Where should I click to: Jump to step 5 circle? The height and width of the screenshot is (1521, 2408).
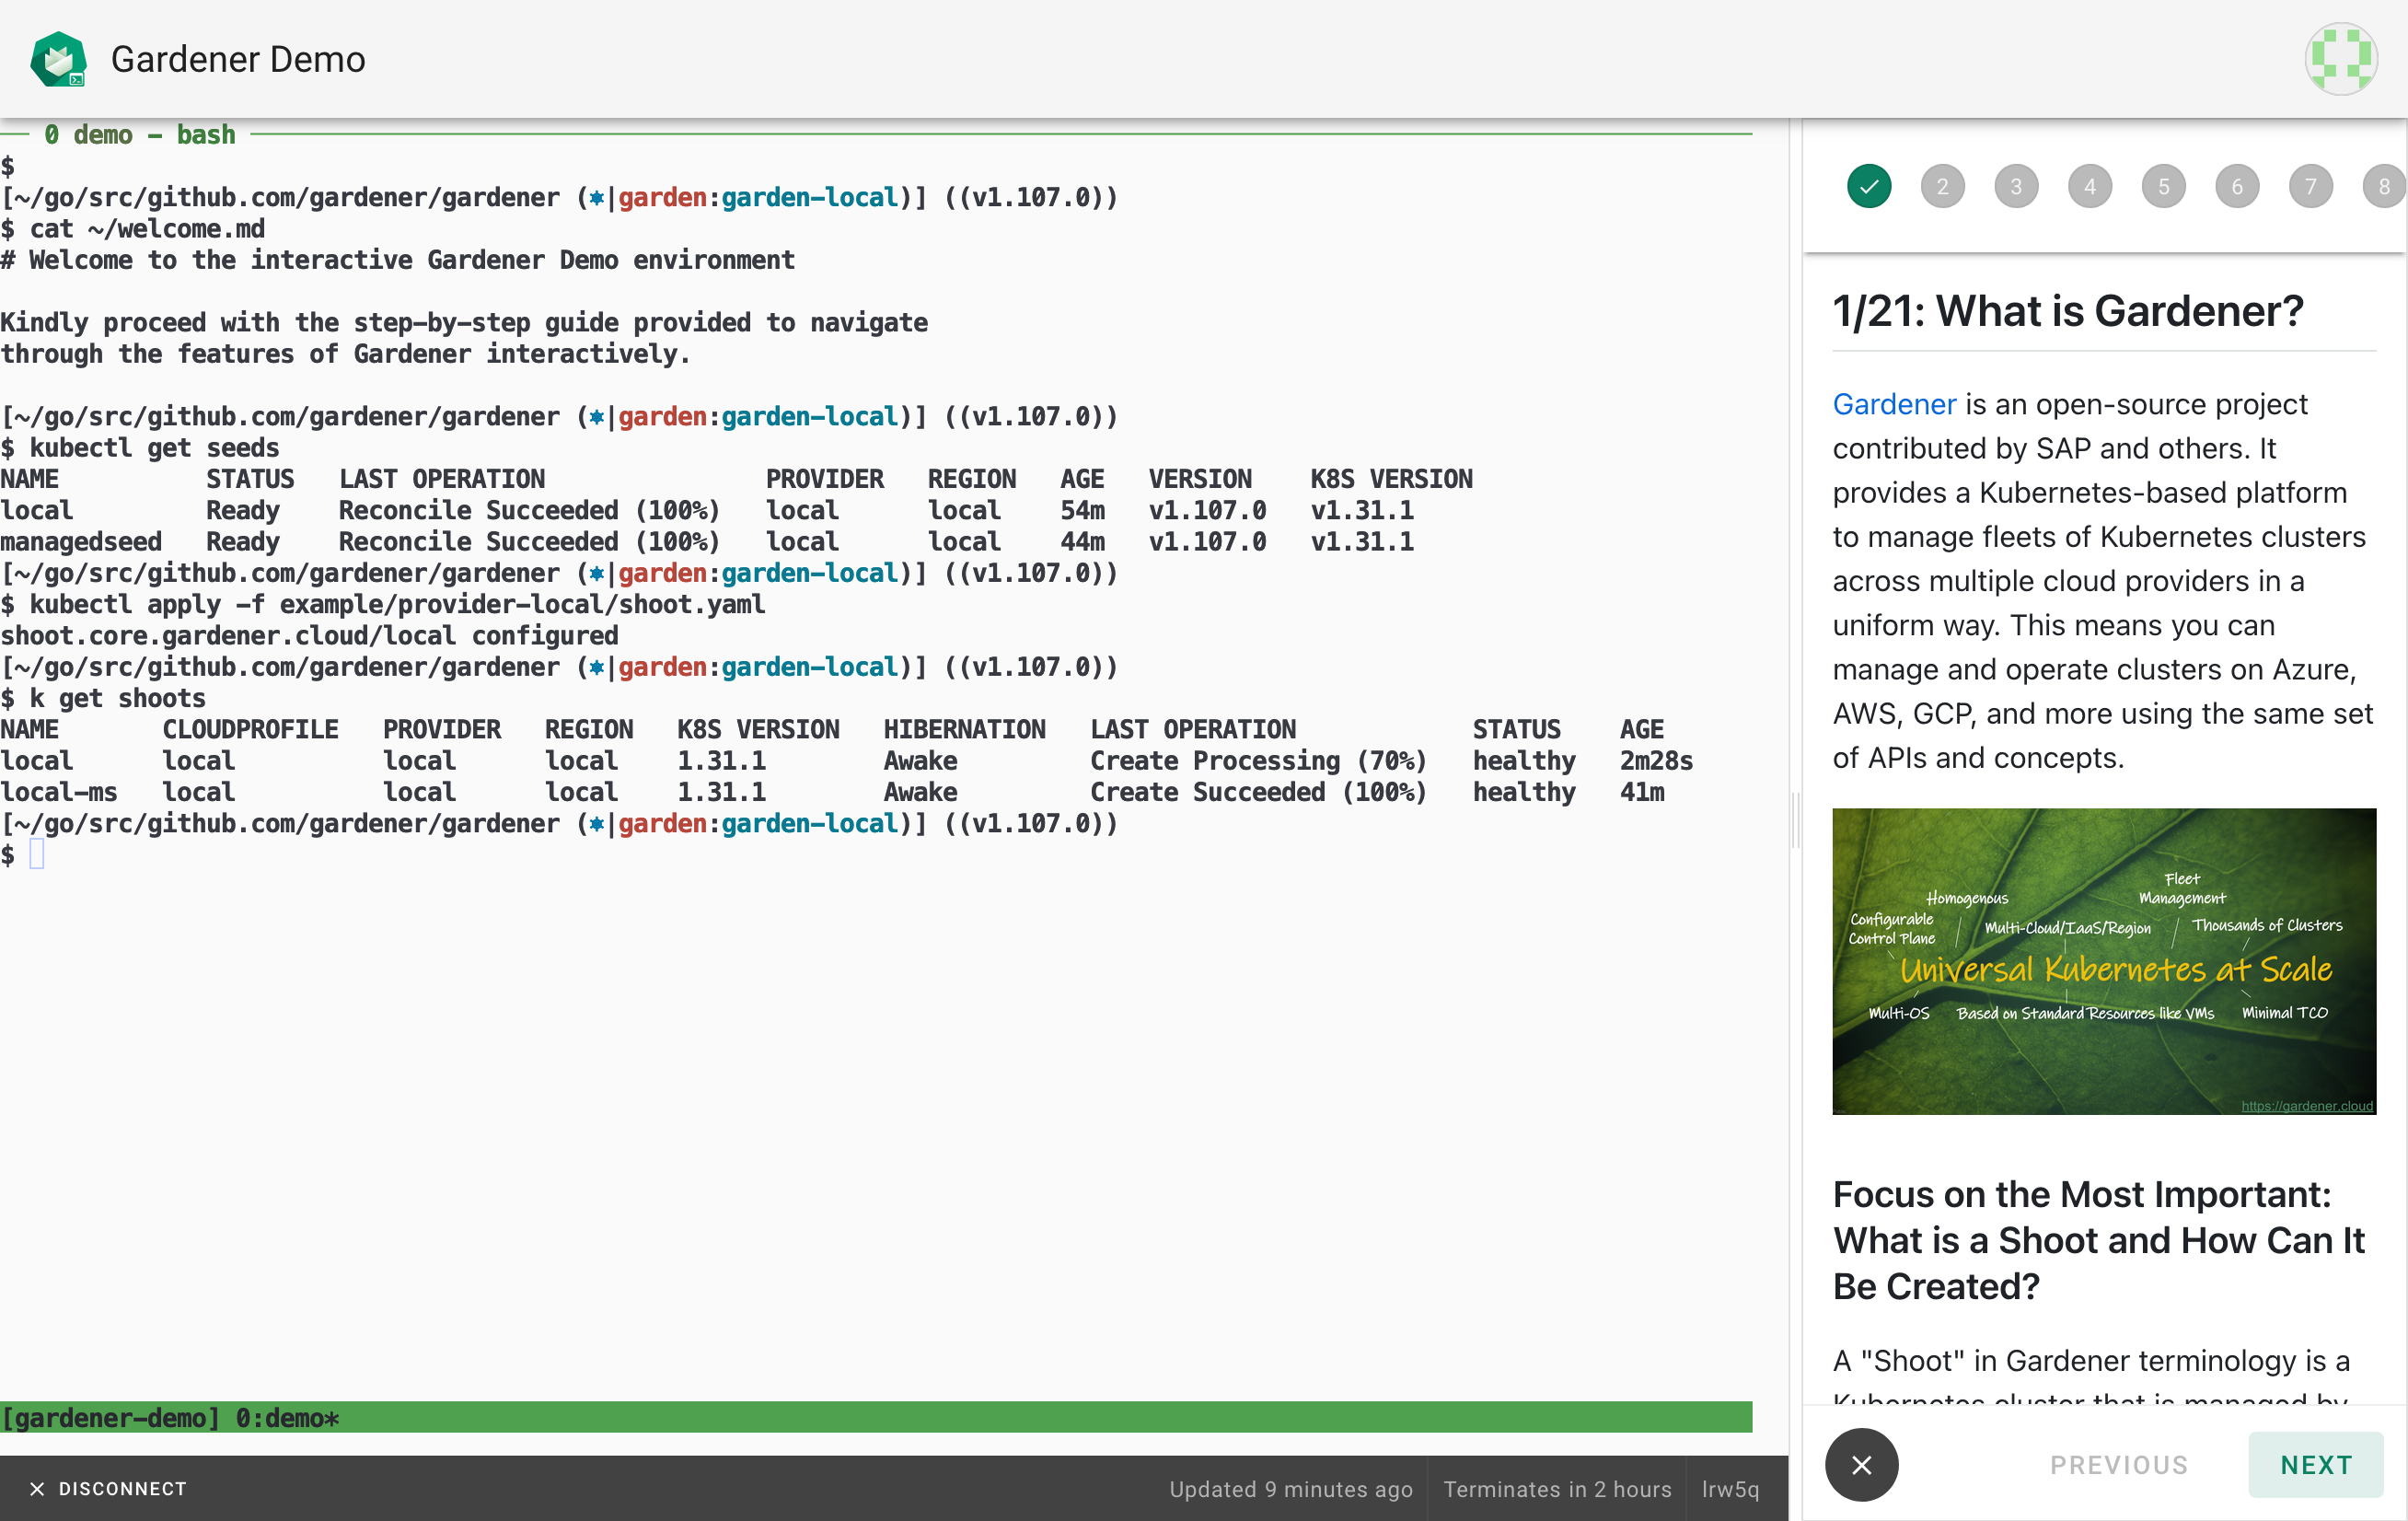coord(2163,186)
